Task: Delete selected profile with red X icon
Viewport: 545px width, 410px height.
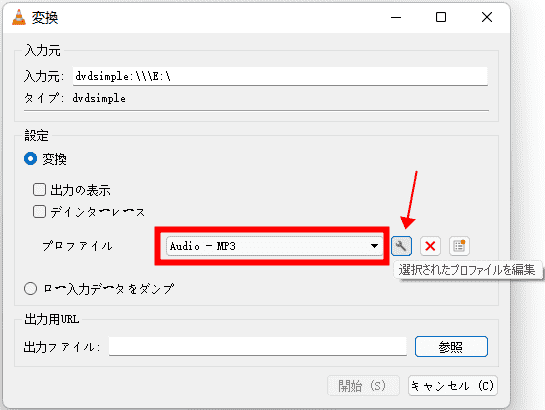Action: tap(430, 246)
